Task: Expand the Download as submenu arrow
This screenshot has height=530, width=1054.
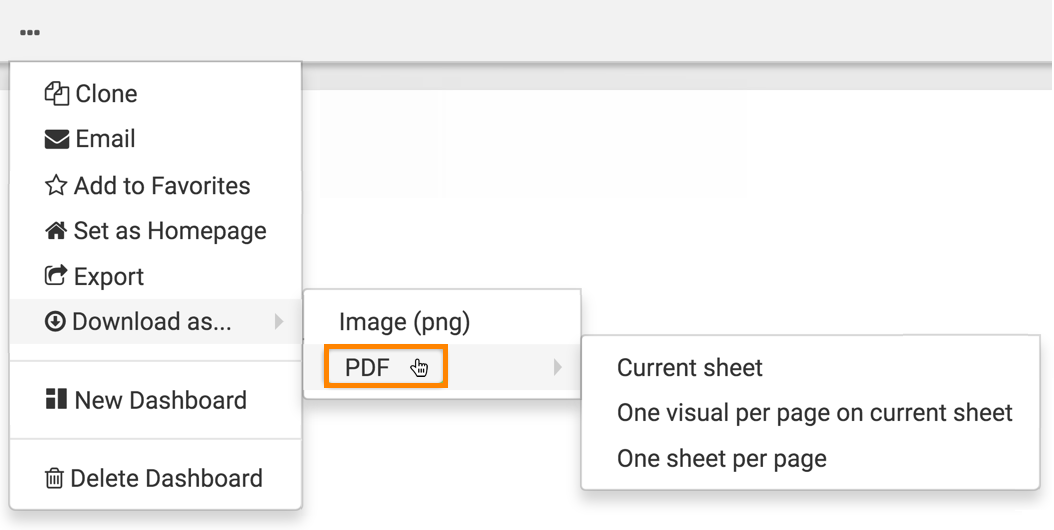Action: pyautogui.click(x=279, y=322)
